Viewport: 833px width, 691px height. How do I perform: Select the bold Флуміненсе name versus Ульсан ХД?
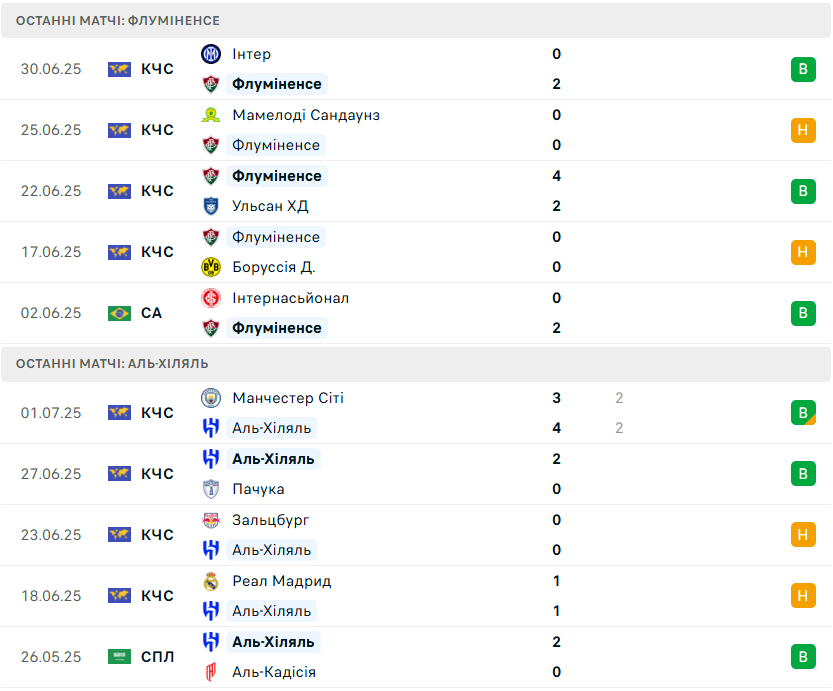point(277,176)
